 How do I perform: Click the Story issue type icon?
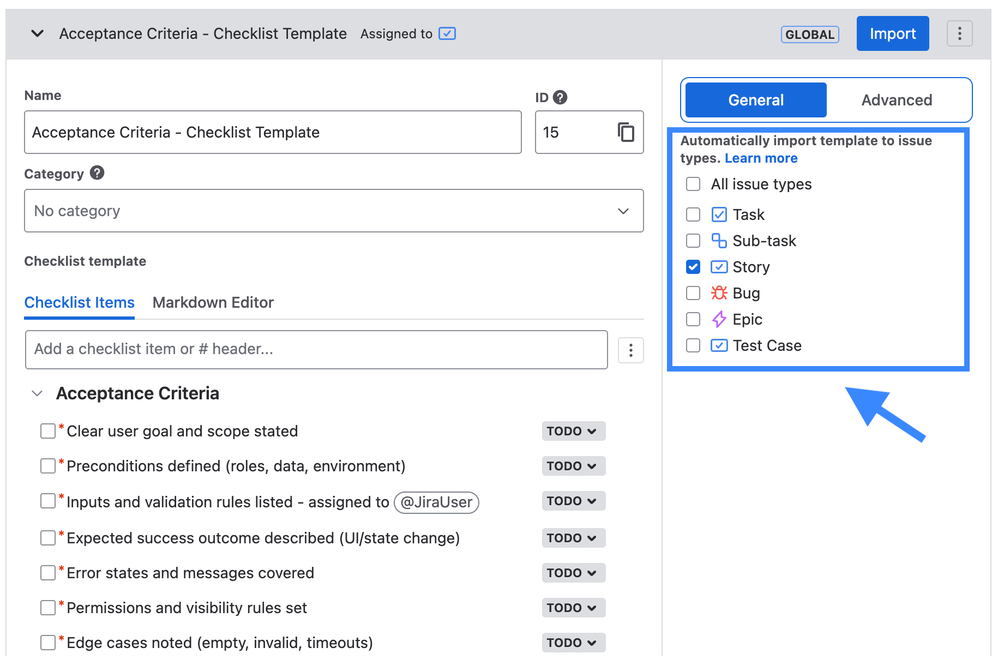[x=719, y=267]
